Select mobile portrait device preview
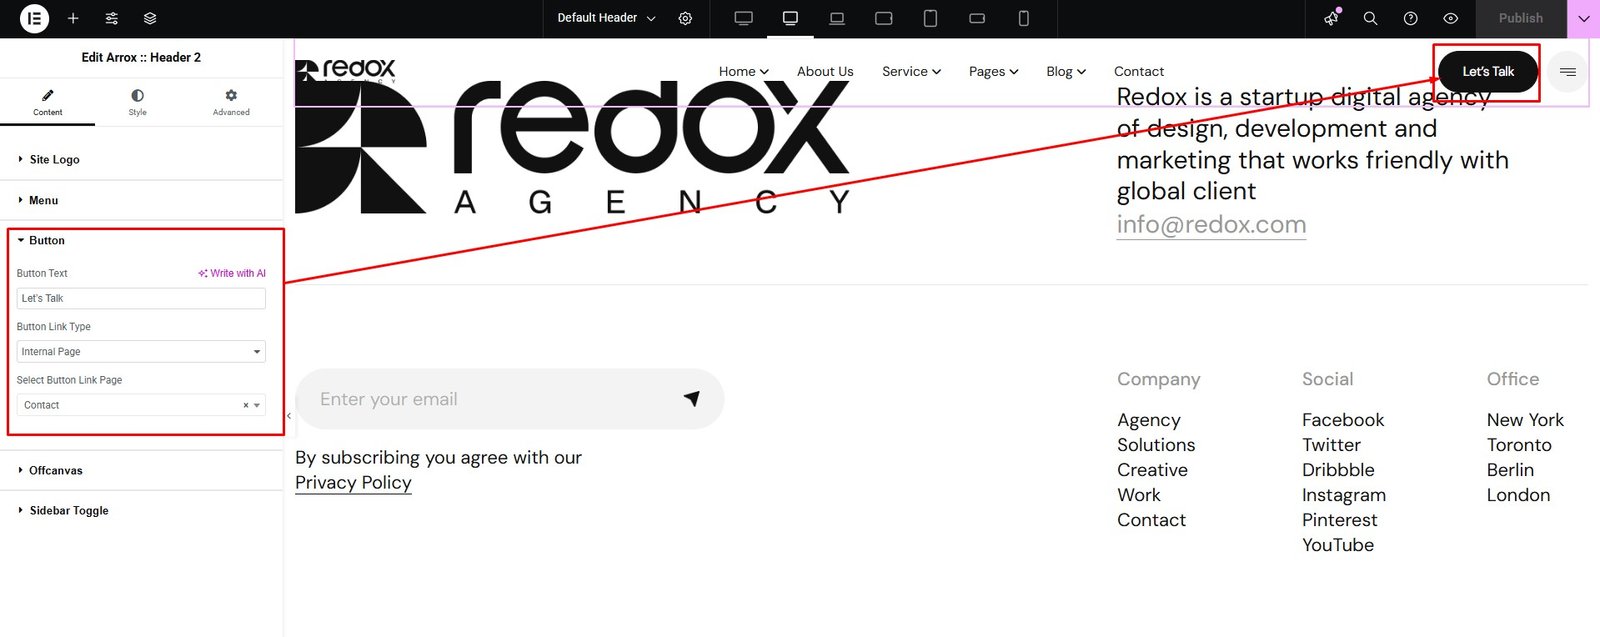 tap(1023, 18)
